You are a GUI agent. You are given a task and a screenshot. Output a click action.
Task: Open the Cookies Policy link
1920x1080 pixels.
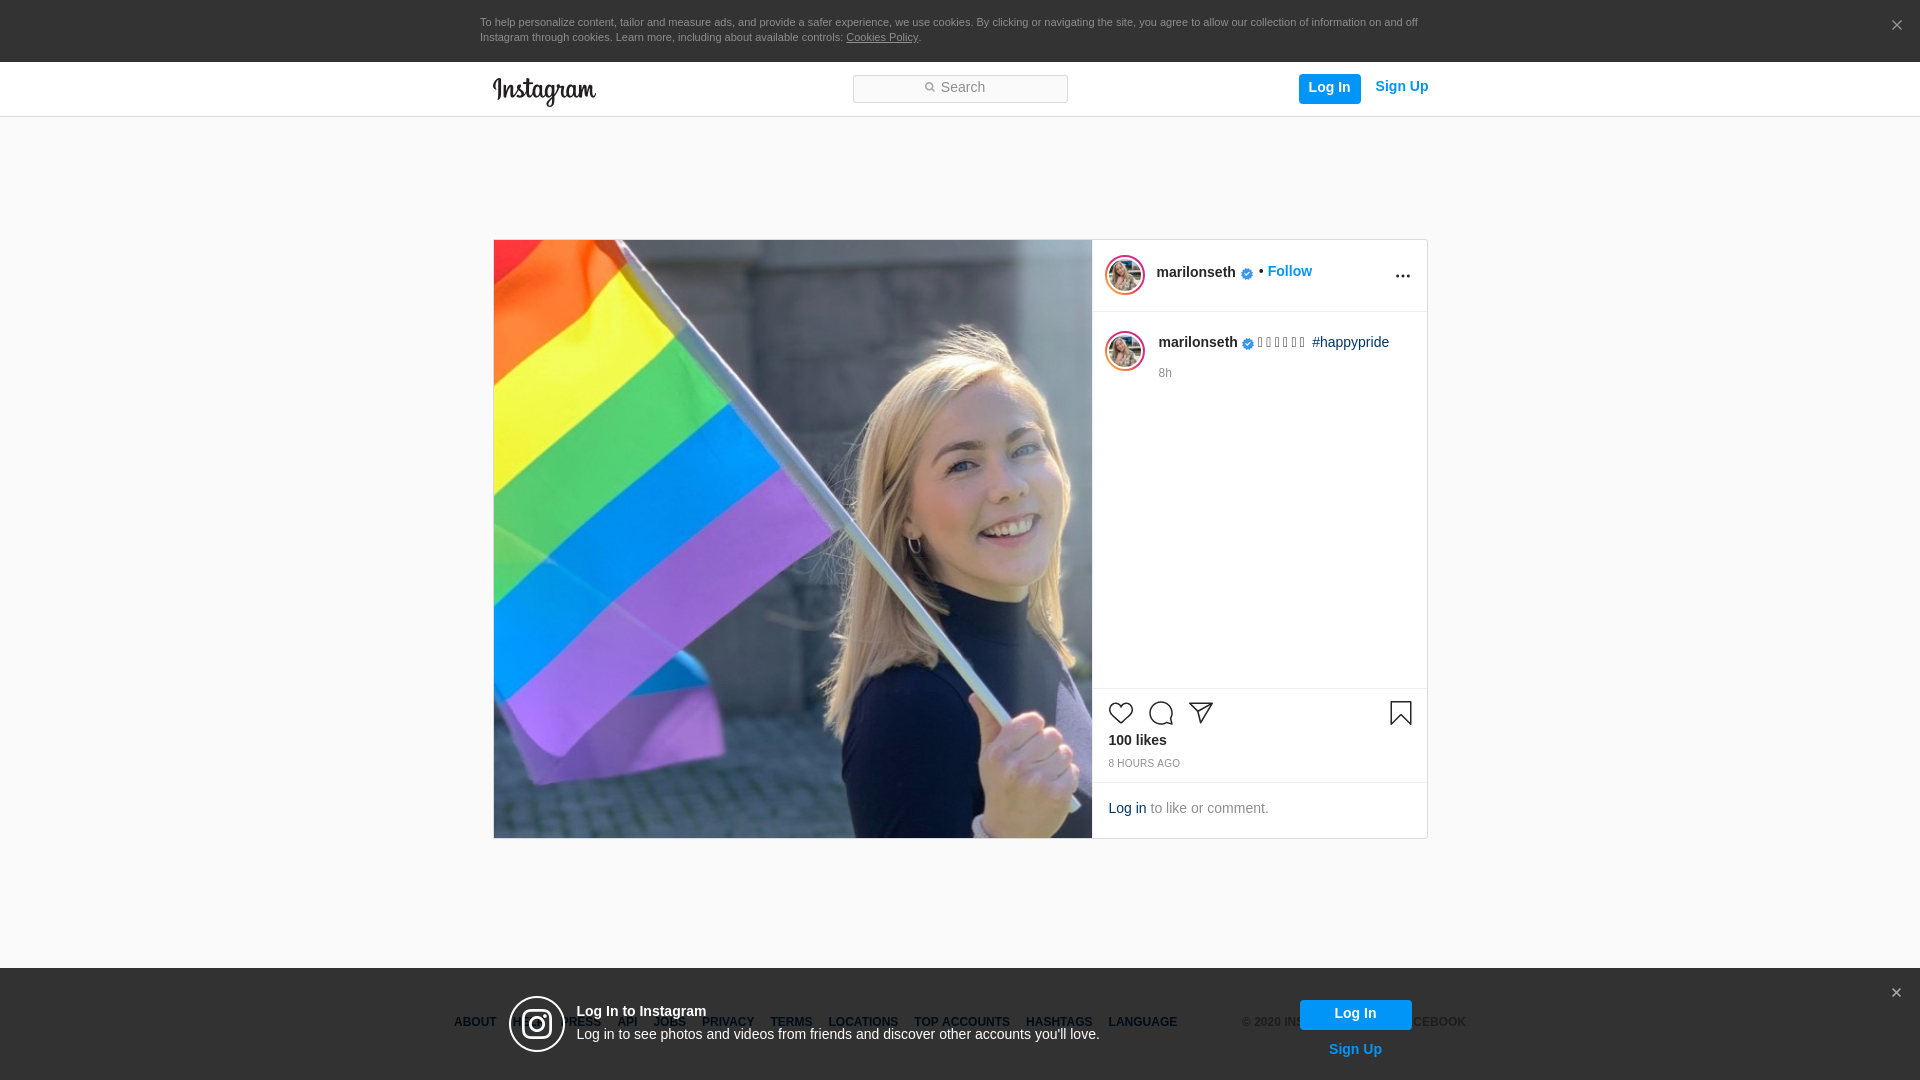[881, 37]
